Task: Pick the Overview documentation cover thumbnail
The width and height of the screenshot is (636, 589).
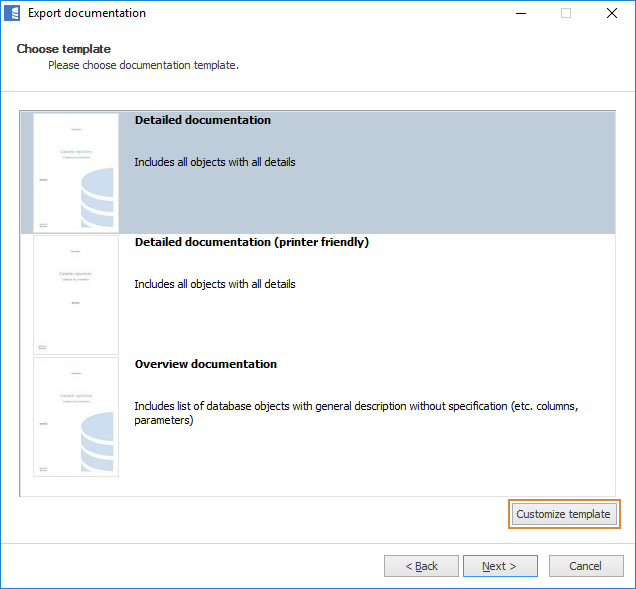Action: click(x=76, y=417)
